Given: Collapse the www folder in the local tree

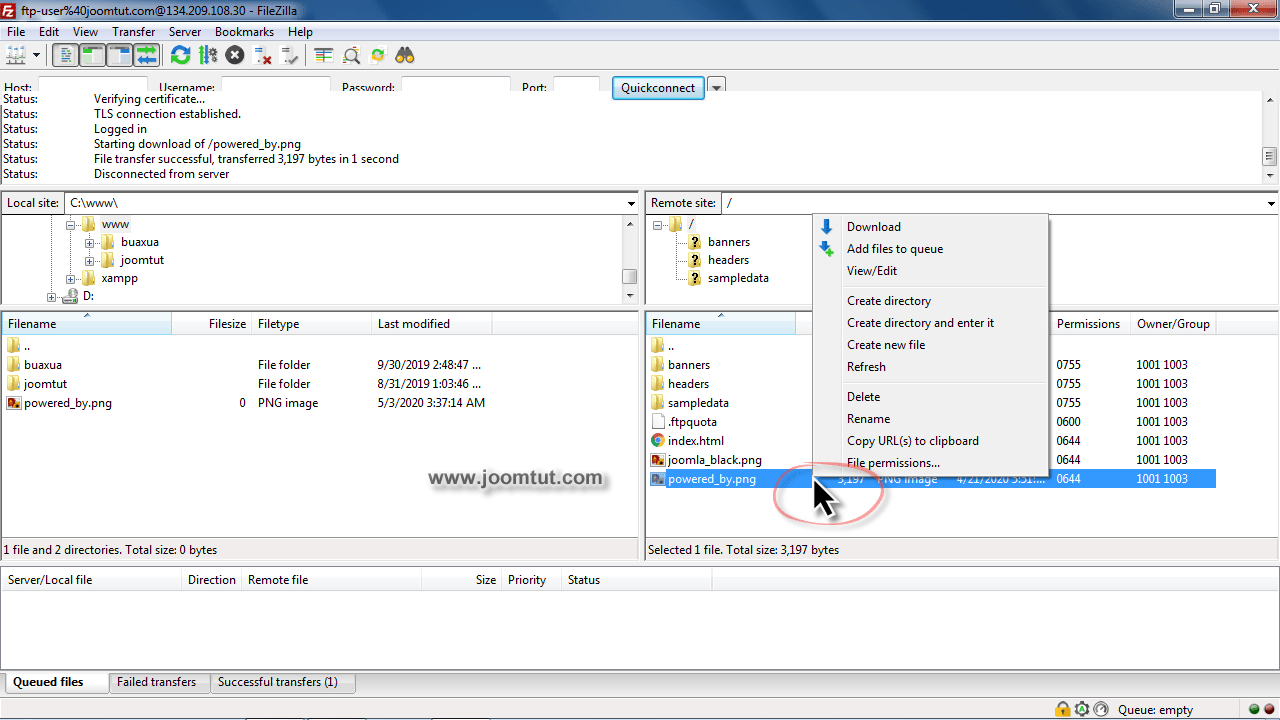Looking at the screenshot, I should coord(70,223).
